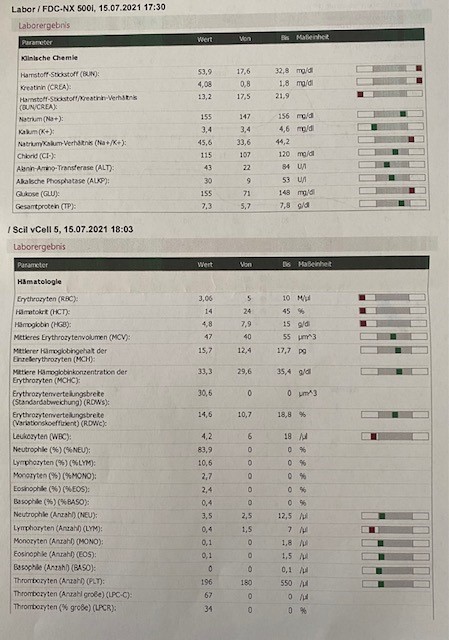Image resolution: width=449 pixels, height=640 pixels.
Task: Select the Thrombozyten (Anzahl) (PLT) value 196
Action: coord(207,582)
